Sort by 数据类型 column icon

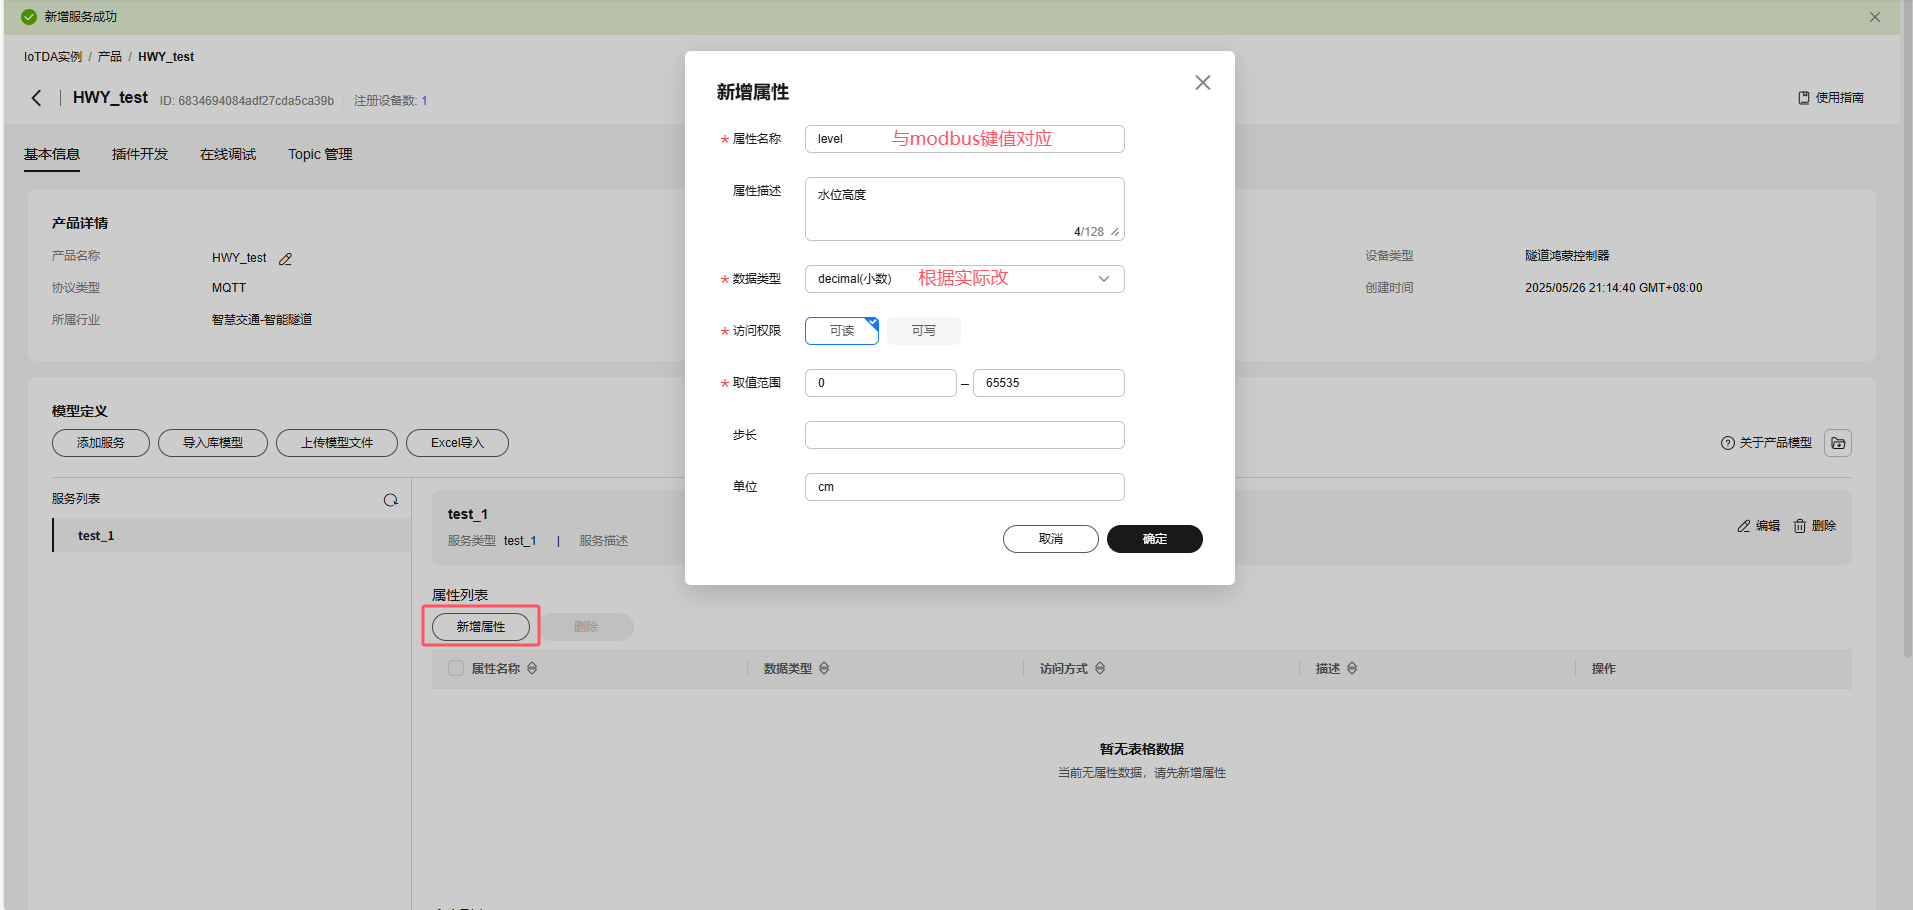click(824, 669)
